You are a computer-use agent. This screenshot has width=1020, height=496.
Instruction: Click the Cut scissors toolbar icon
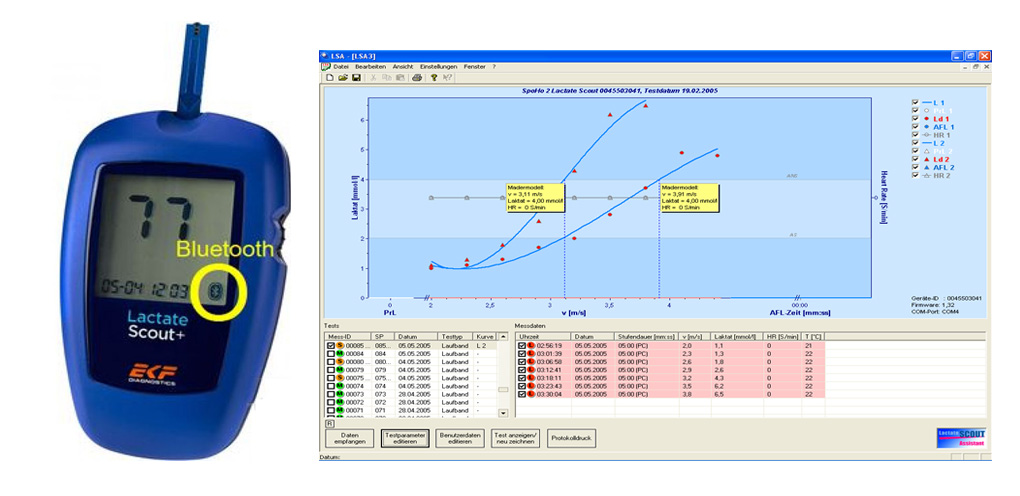373,77
